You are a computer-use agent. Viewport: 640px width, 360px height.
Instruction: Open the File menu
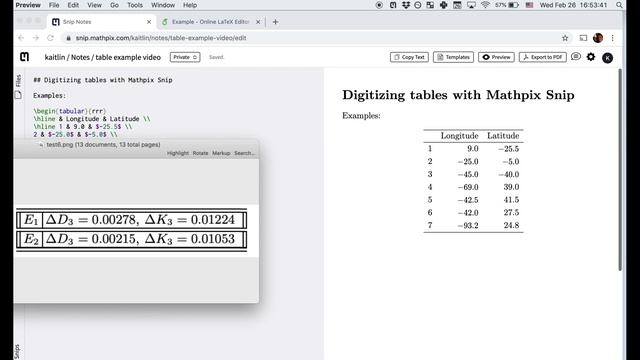pyautogui.click(x=54, y=5)
